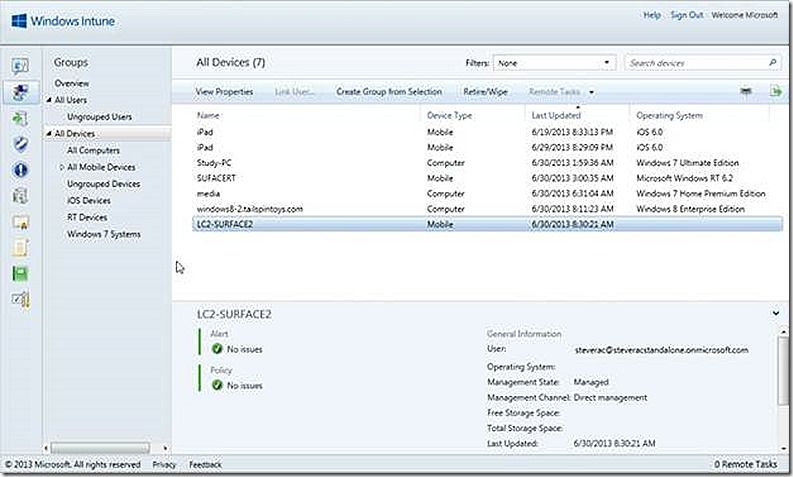The width and height of the screenshot is (793, 477).
Task: Focus the Search devices field
Action: pos(702,63)
